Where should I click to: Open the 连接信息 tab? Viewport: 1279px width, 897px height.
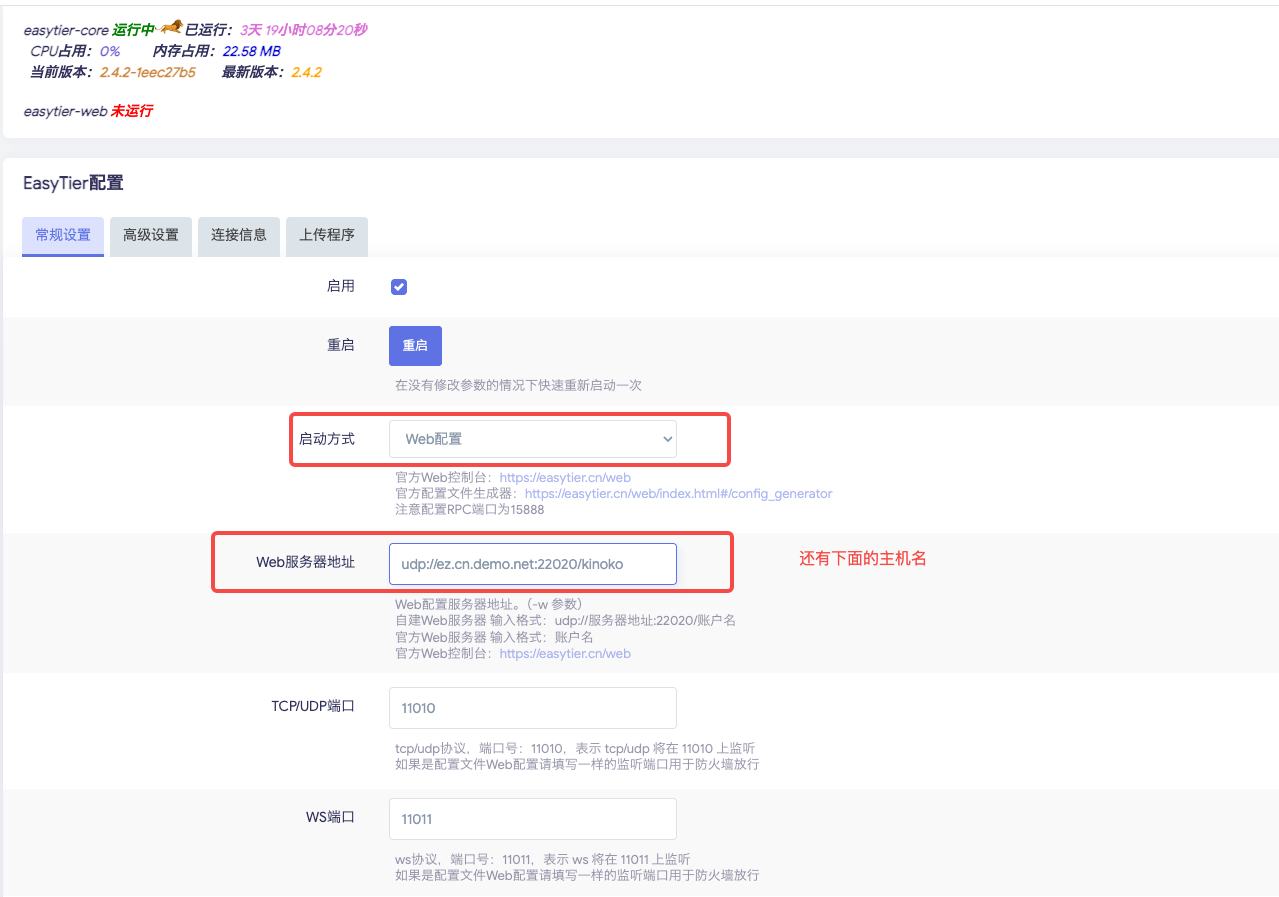coord(239,236)
